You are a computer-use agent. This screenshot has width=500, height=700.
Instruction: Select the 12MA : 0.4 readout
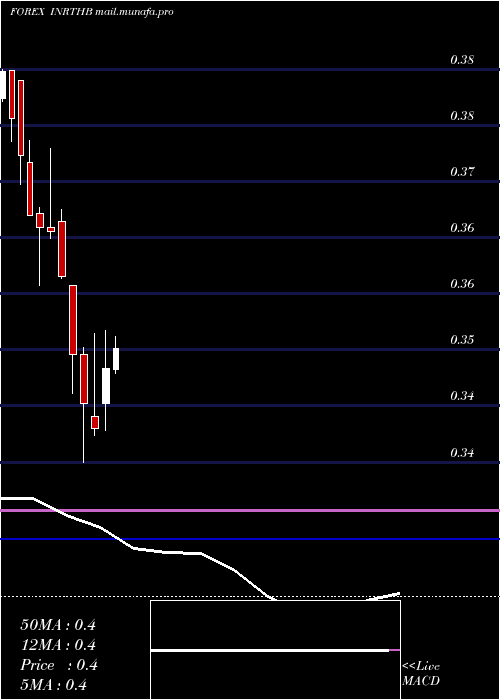58,645
